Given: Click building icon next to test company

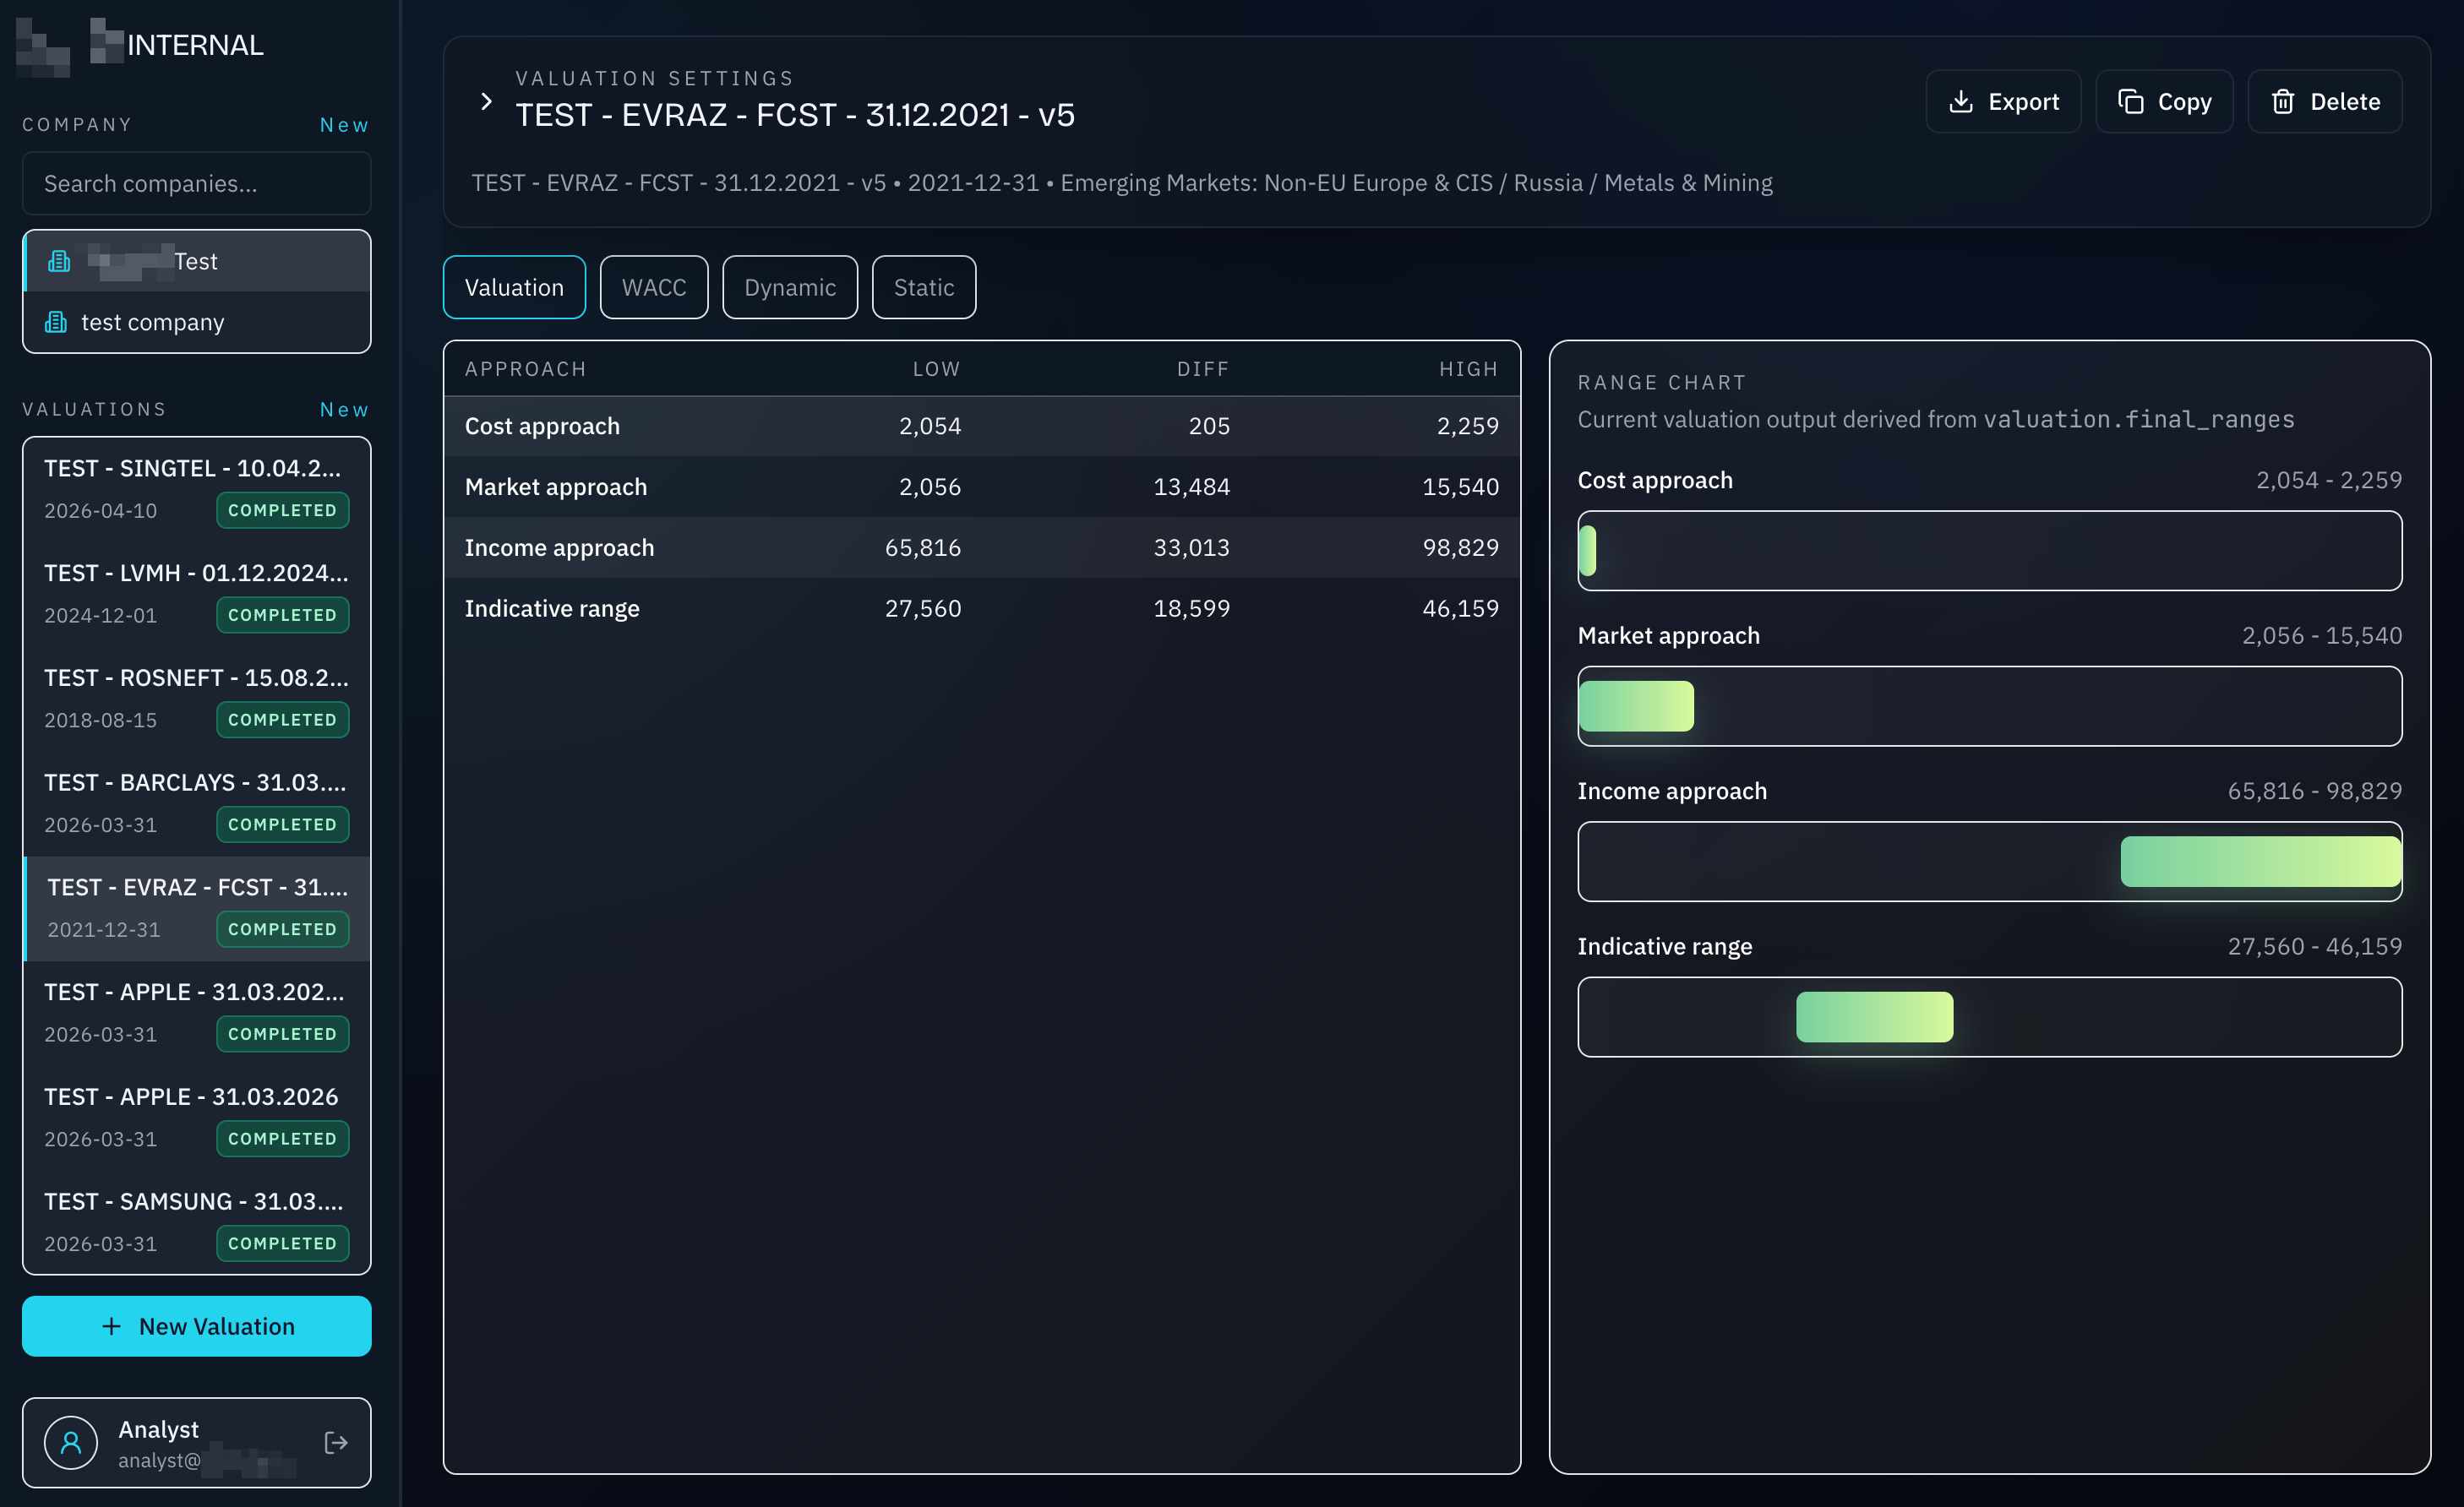Looking at the screenshot, I should (x=56, y=322).
